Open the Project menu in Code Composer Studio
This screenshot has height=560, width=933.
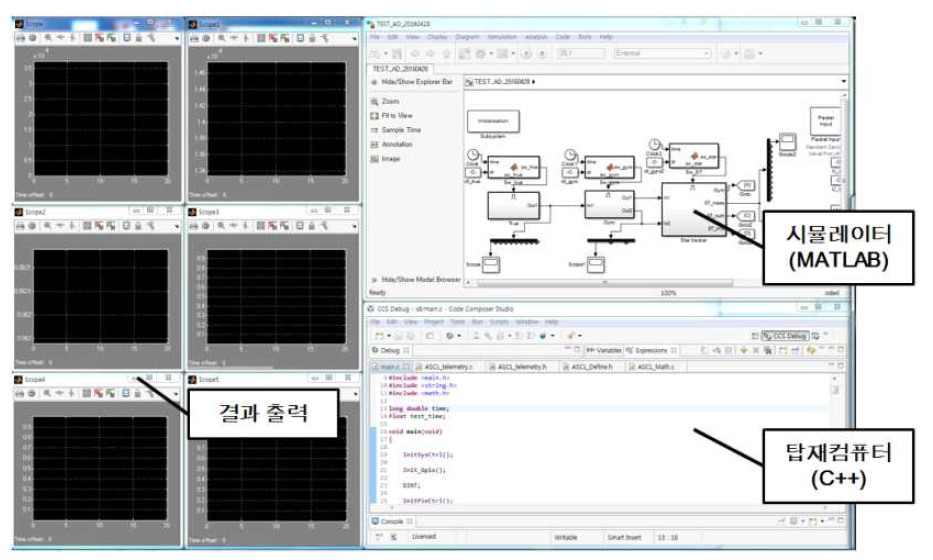point(434,322)
